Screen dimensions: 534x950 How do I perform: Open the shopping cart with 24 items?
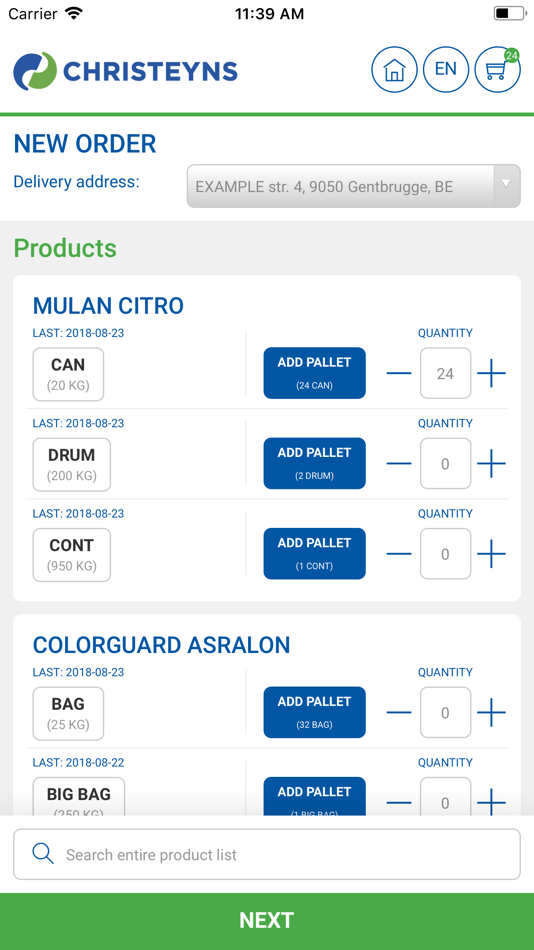click(x=497, y=70)
